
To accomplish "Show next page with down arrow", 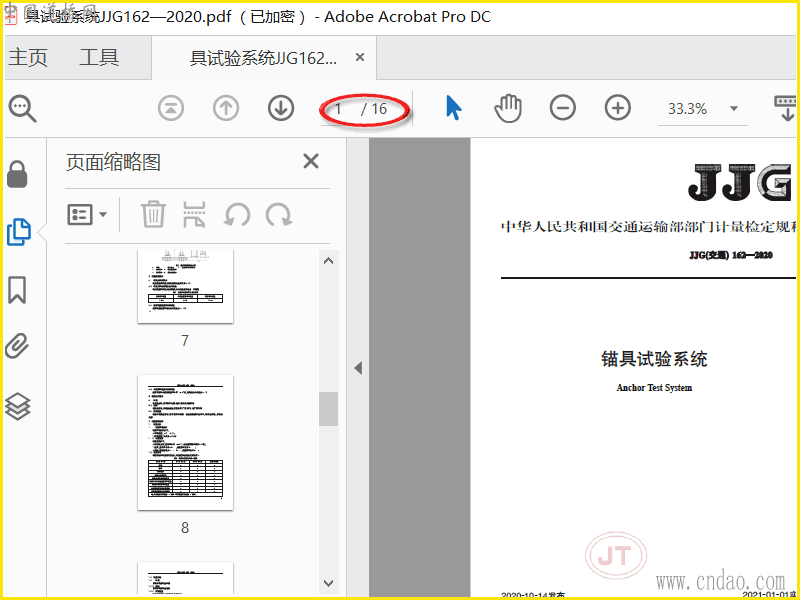I will 281,108.
